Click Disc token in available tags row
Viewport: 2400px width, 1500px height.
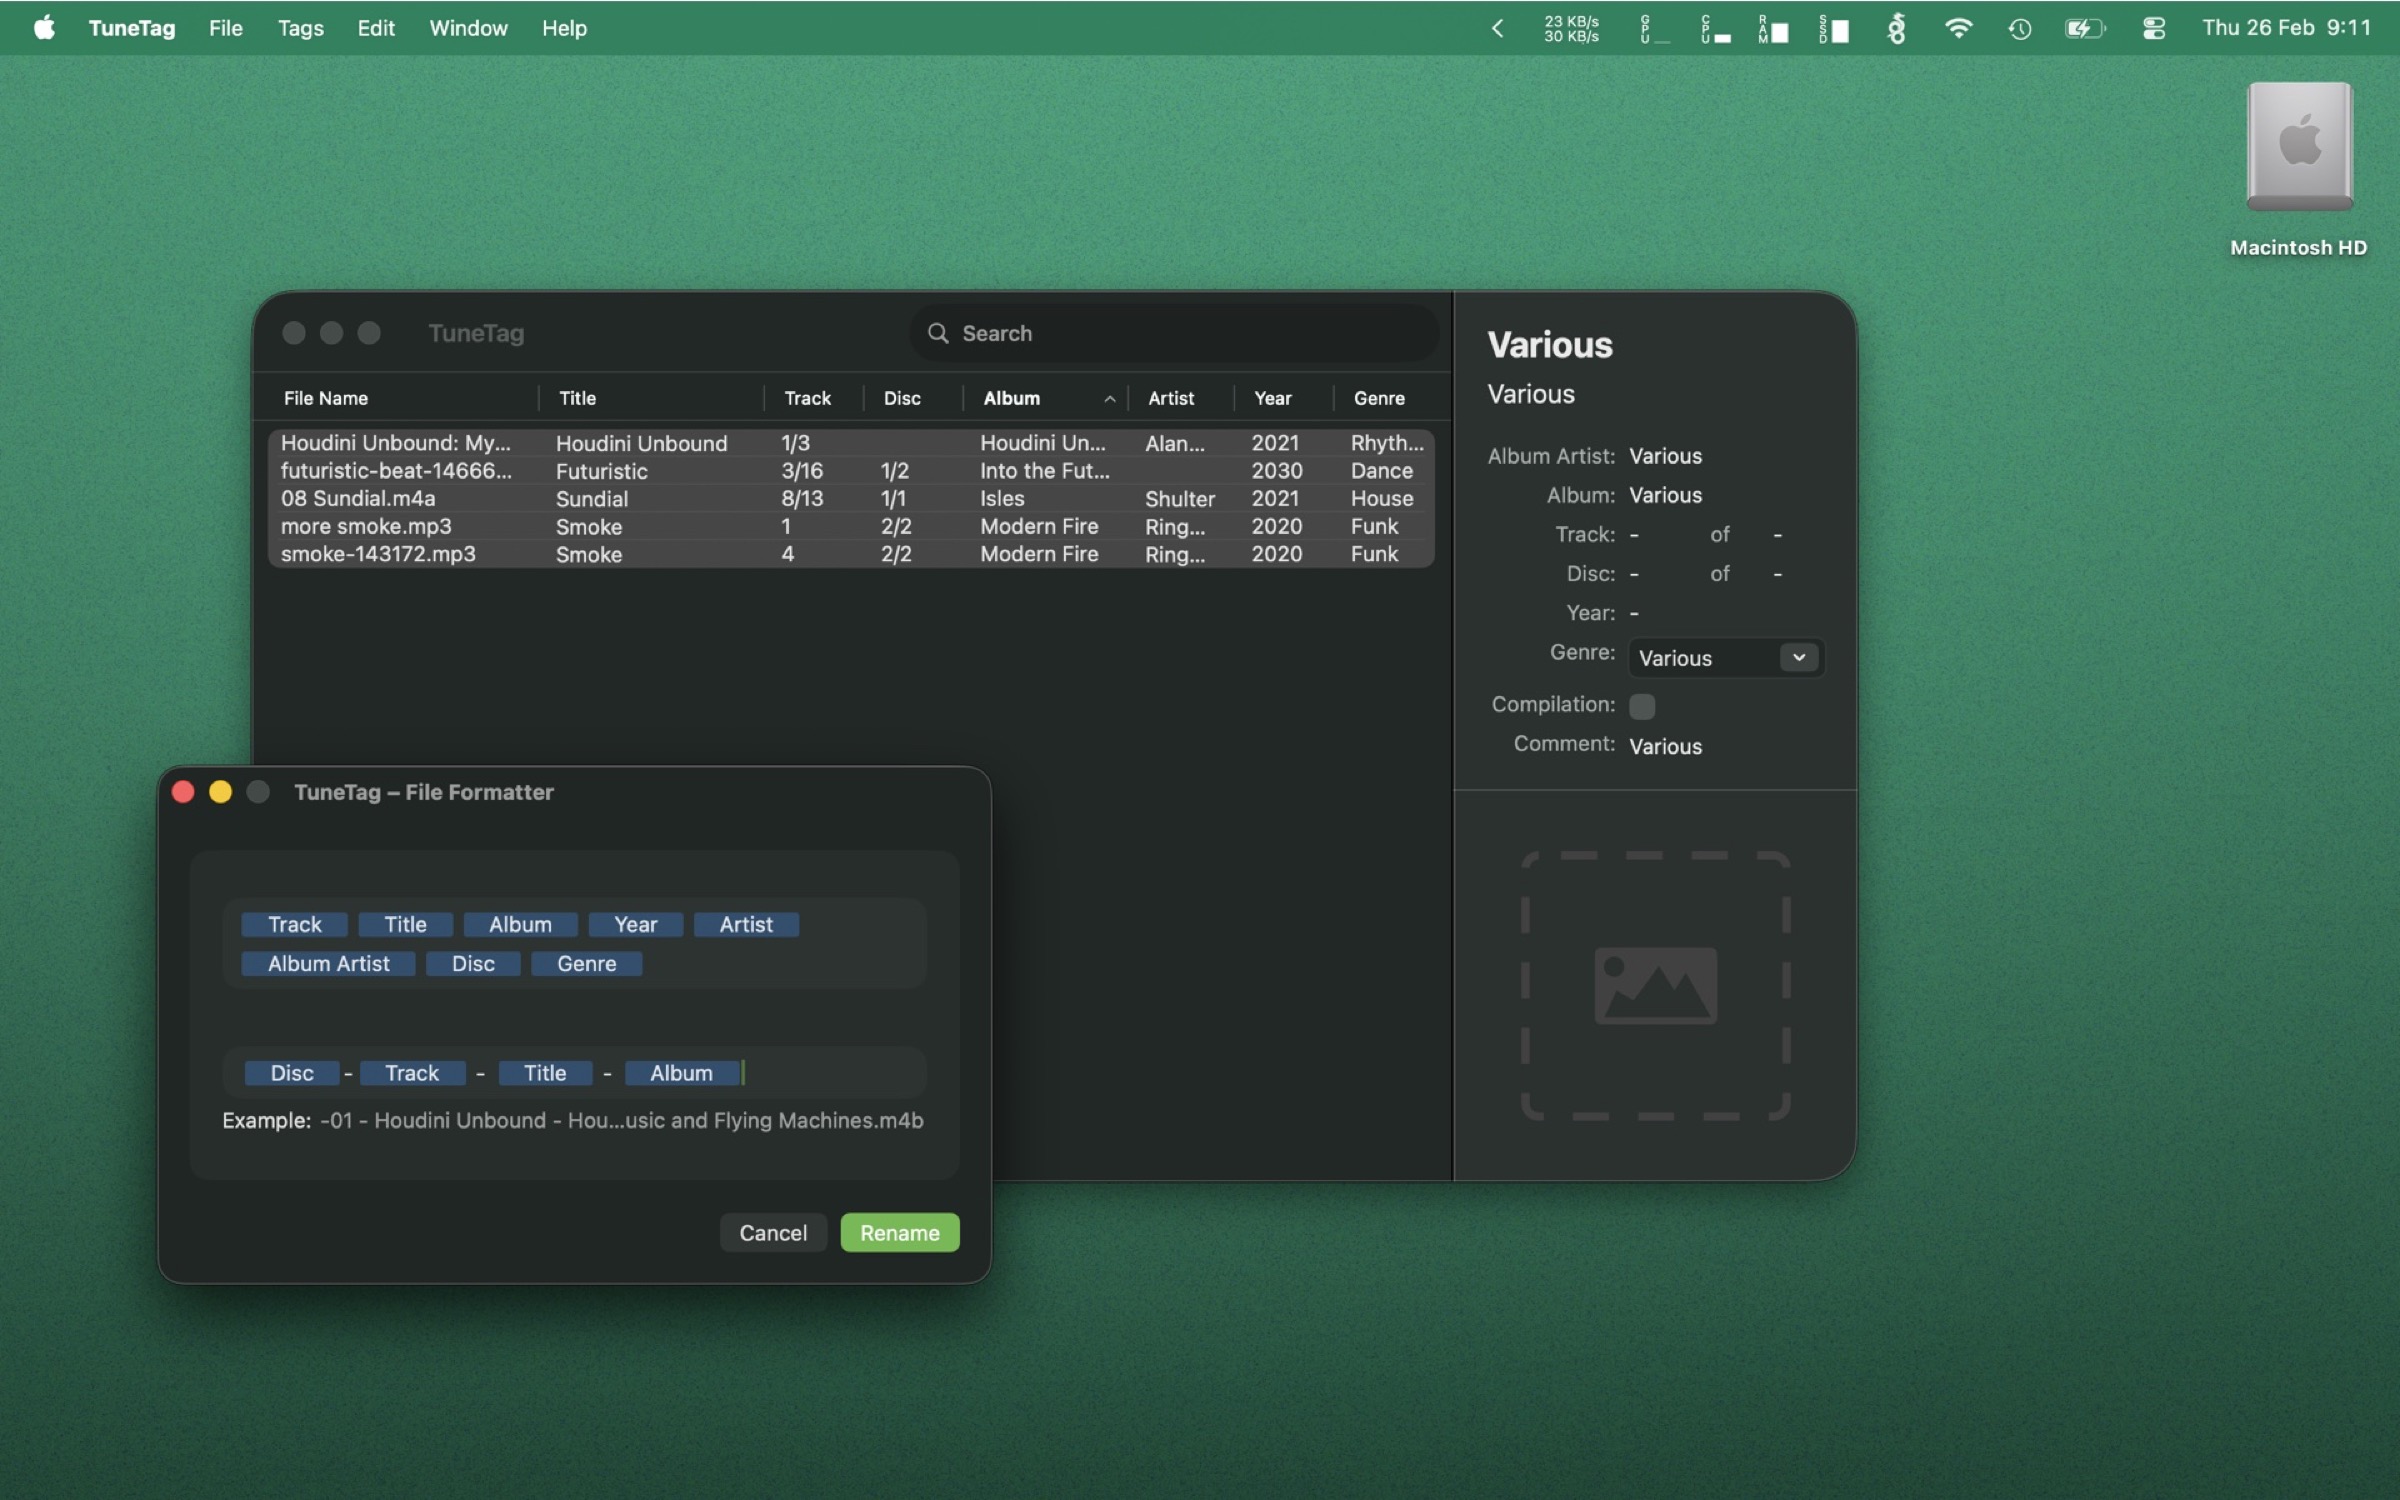click(473, 964)
